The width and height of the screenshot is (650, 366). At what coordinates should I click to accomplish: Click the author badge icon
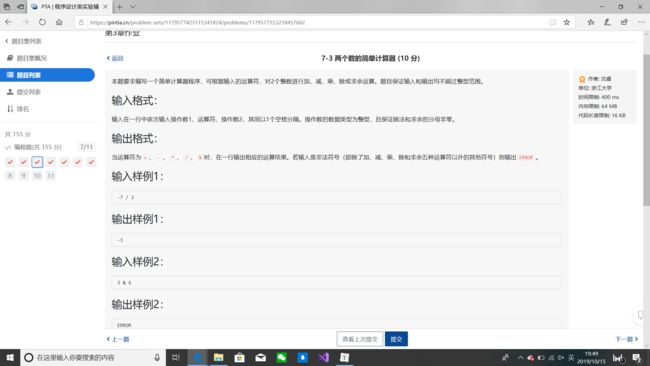pyautogui.click(x=582, y=79)
